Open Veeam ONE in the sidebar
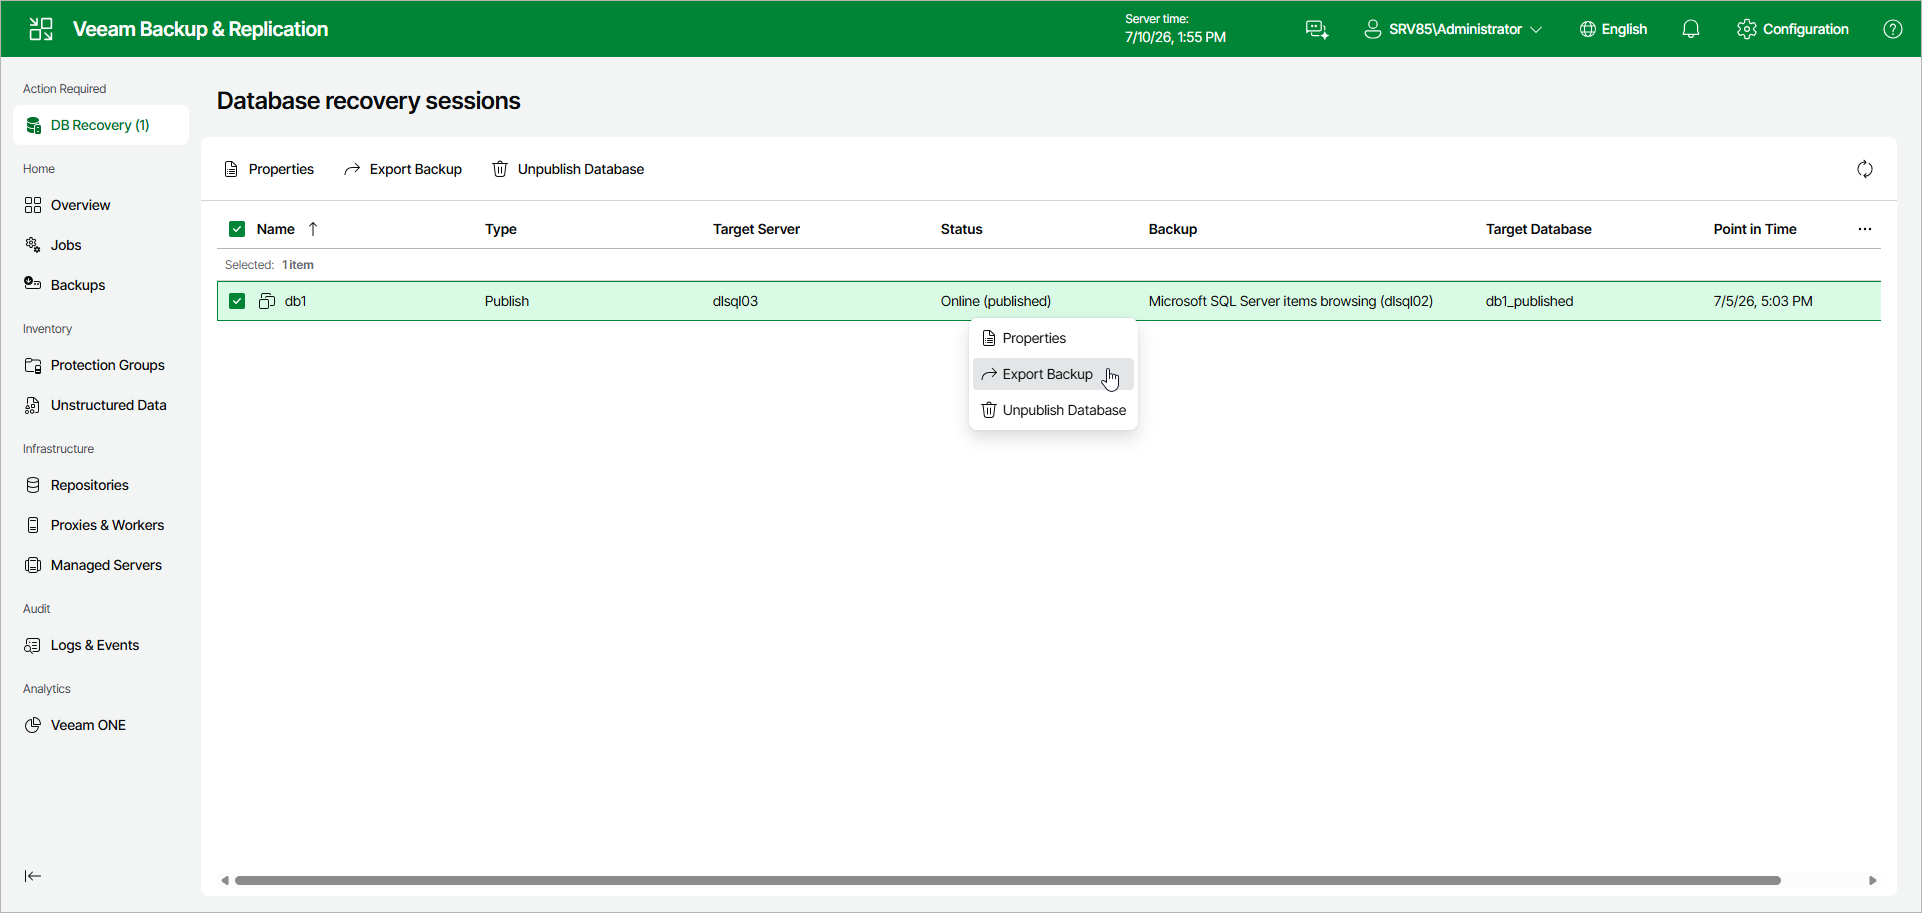Viewport: 1922px width, 913px height. pyautogui.click(x=101, y=725)
